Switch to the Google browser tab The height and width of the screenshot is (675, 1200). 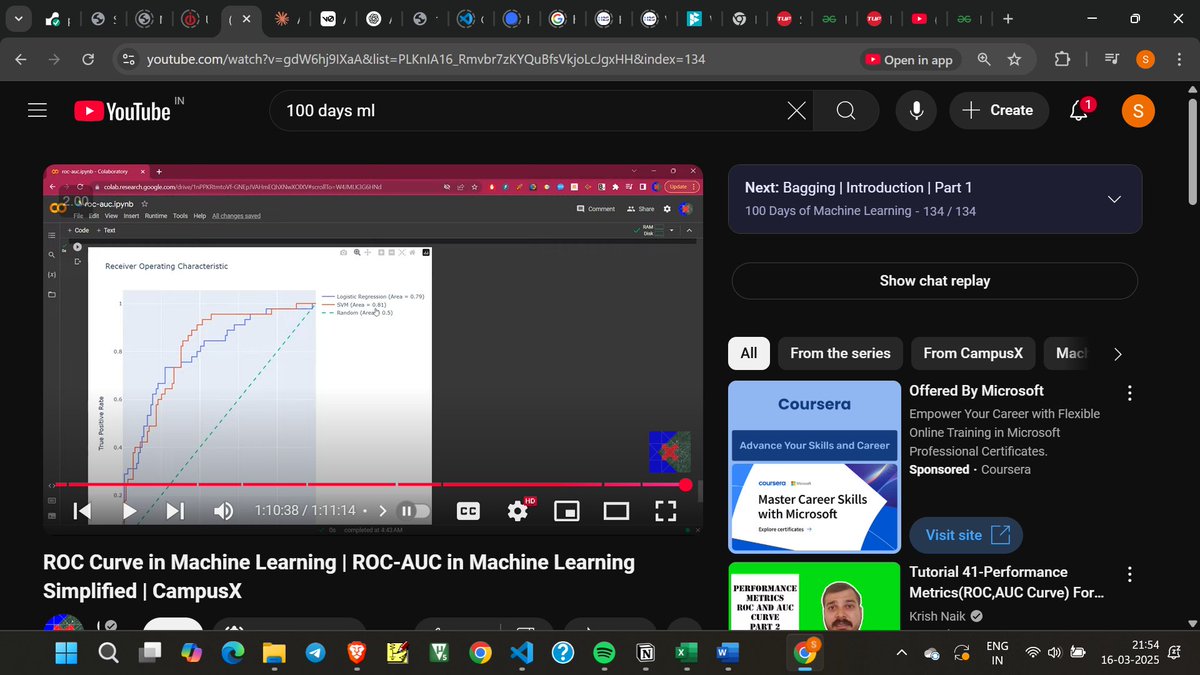pyautogui.click(x=556, y=19)
